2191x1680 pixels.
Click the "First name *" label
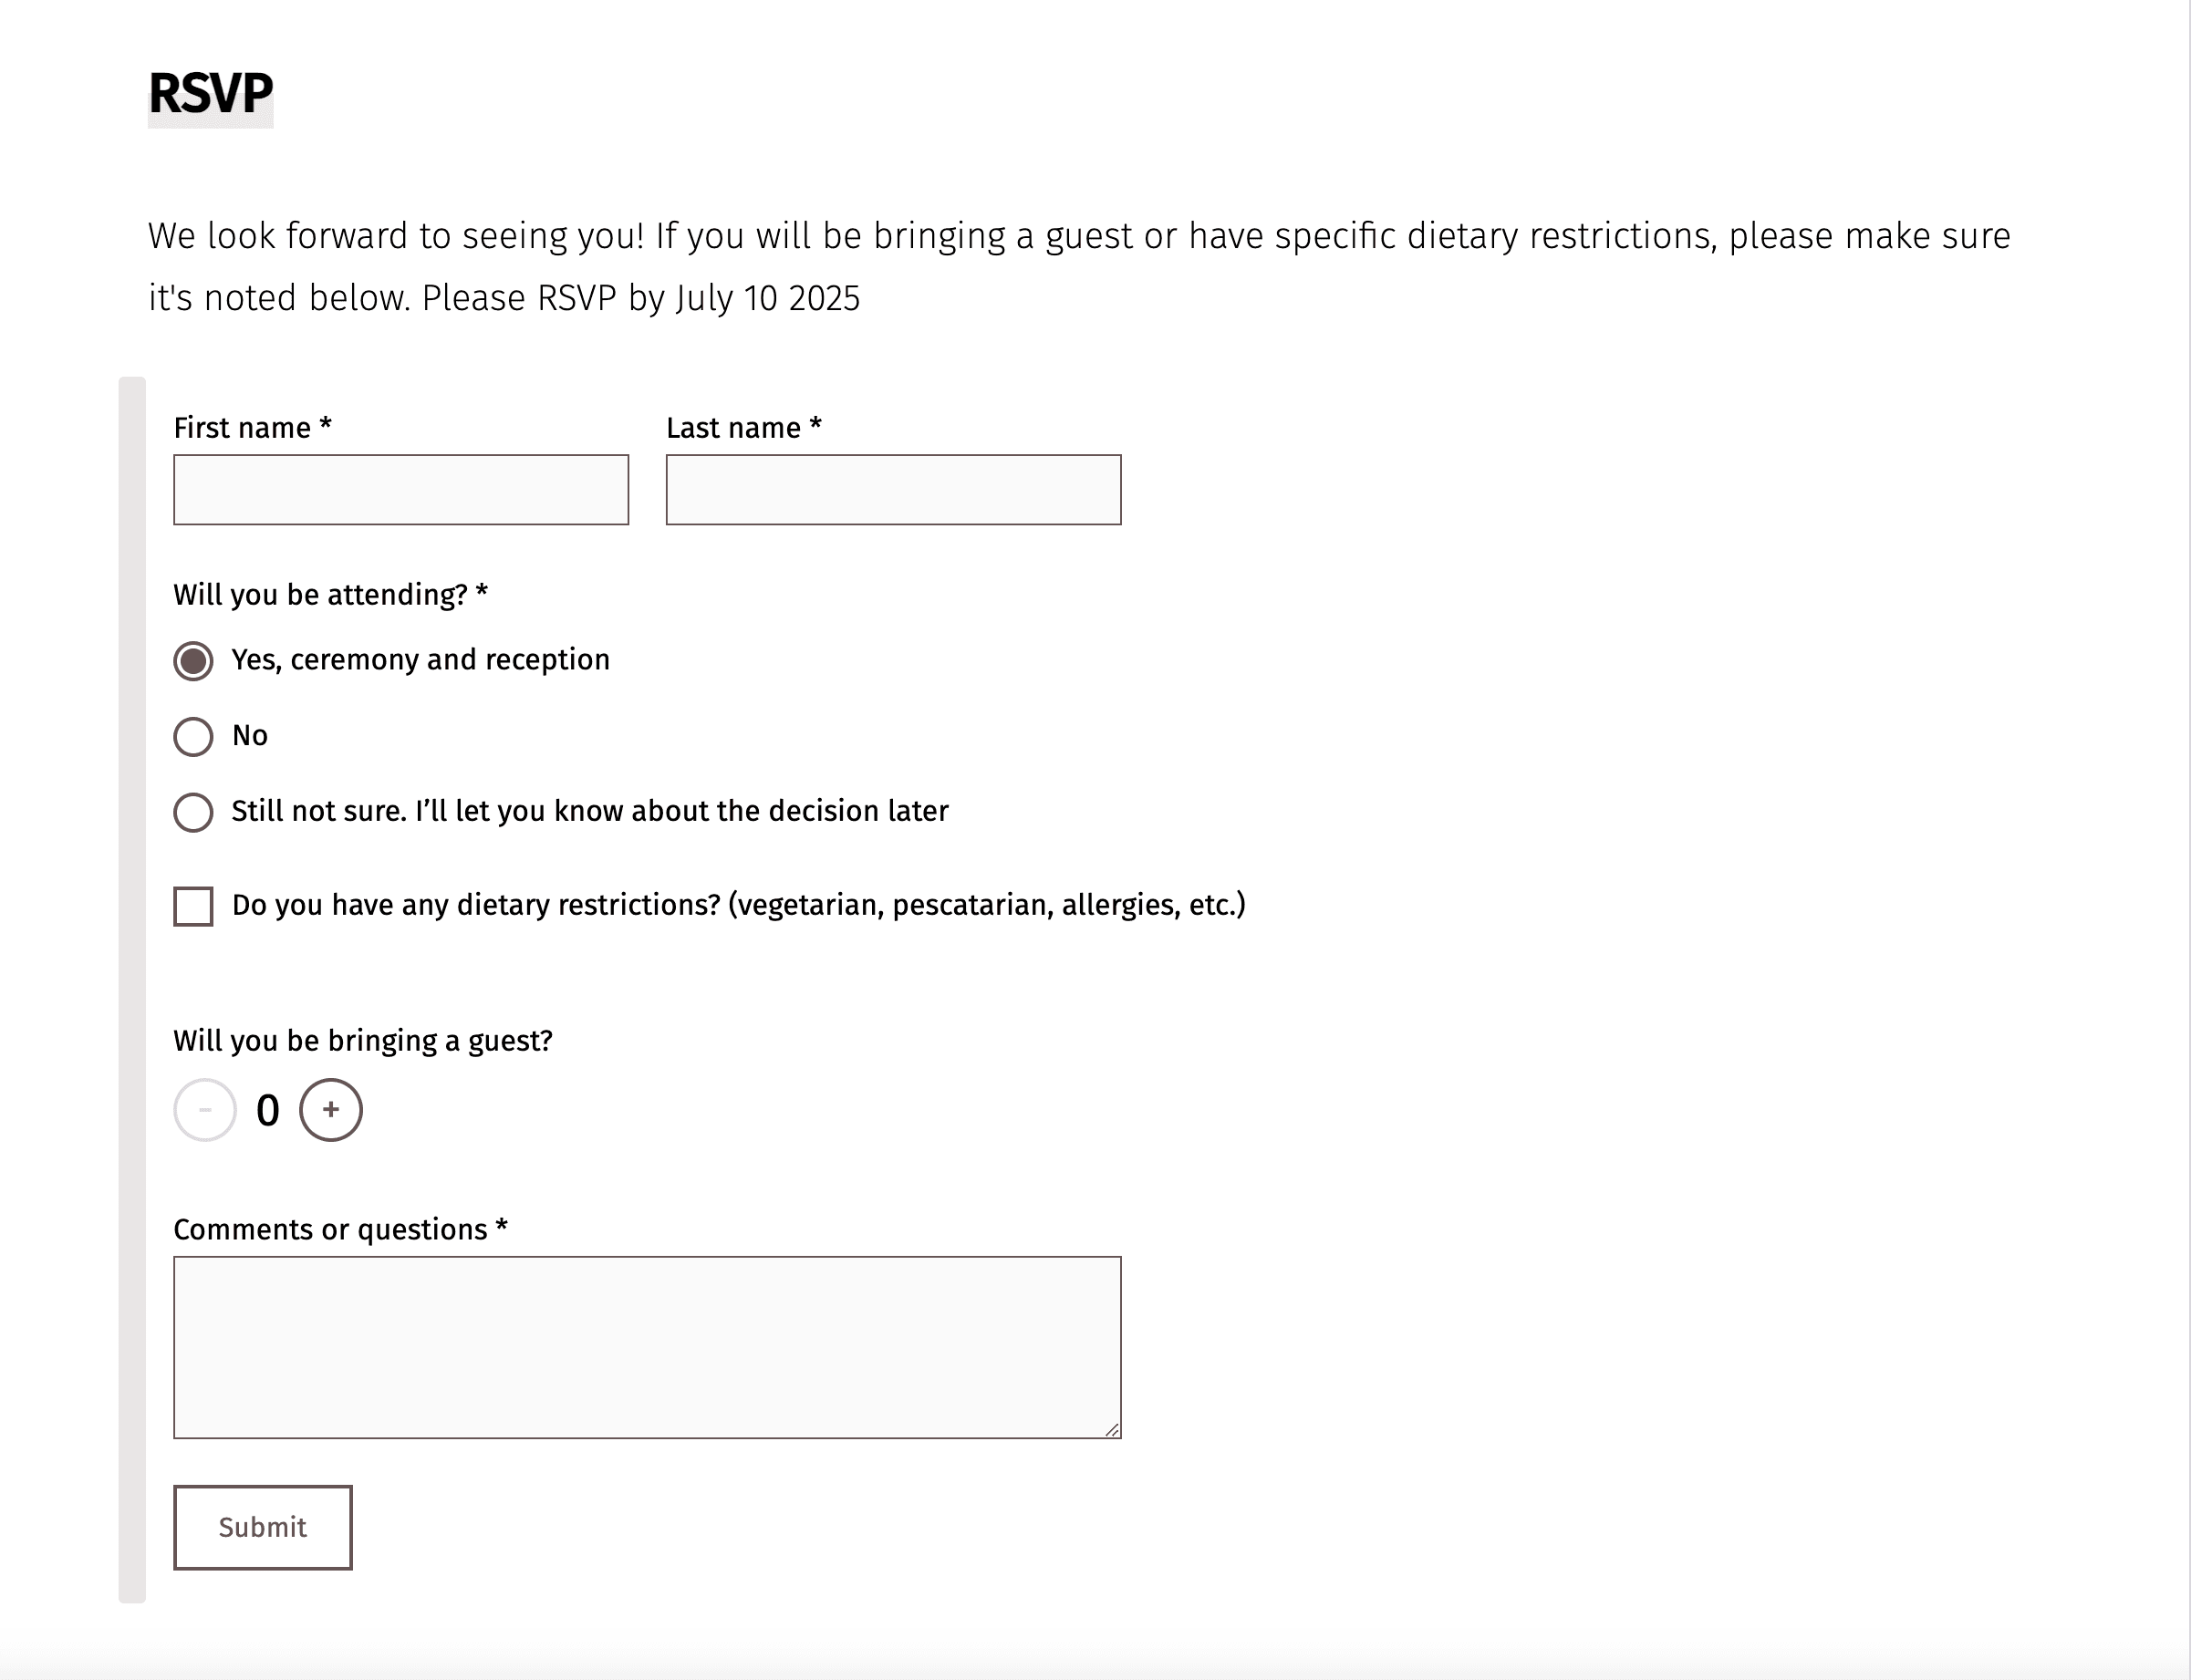coord(252,428)
